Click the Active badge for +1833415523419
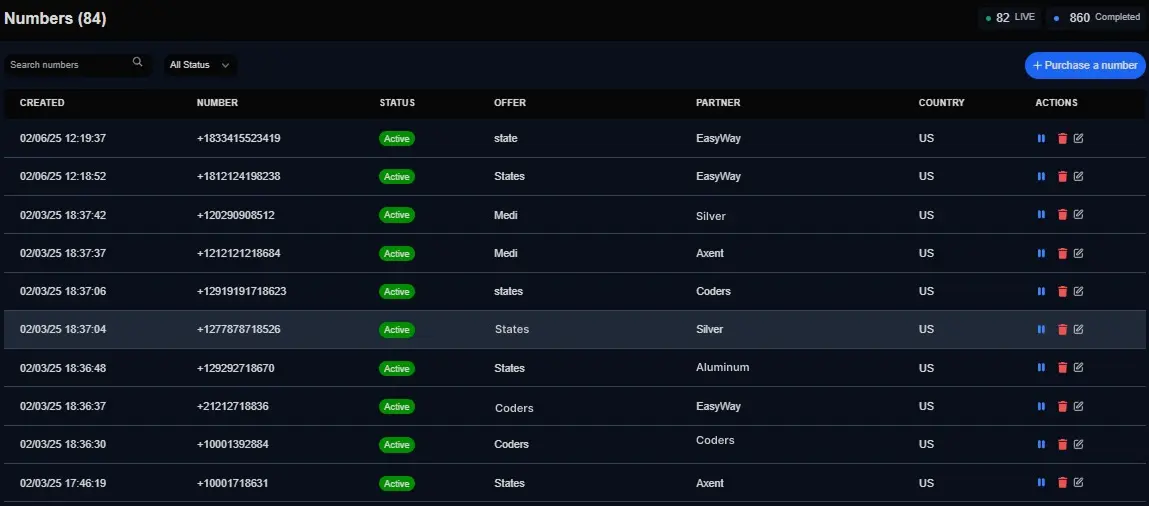Image resolution: width=1149 pixels, height=506 pixels. (396, 138)
